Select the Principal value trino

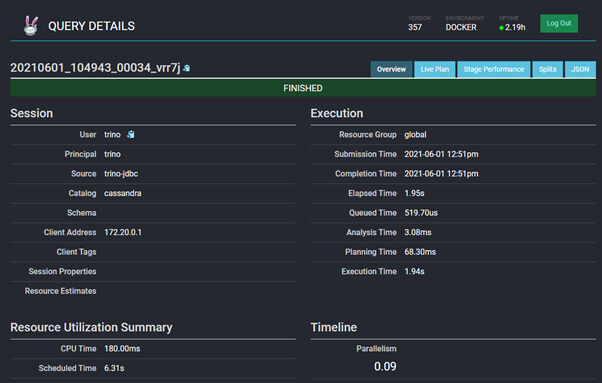(112, 154)
